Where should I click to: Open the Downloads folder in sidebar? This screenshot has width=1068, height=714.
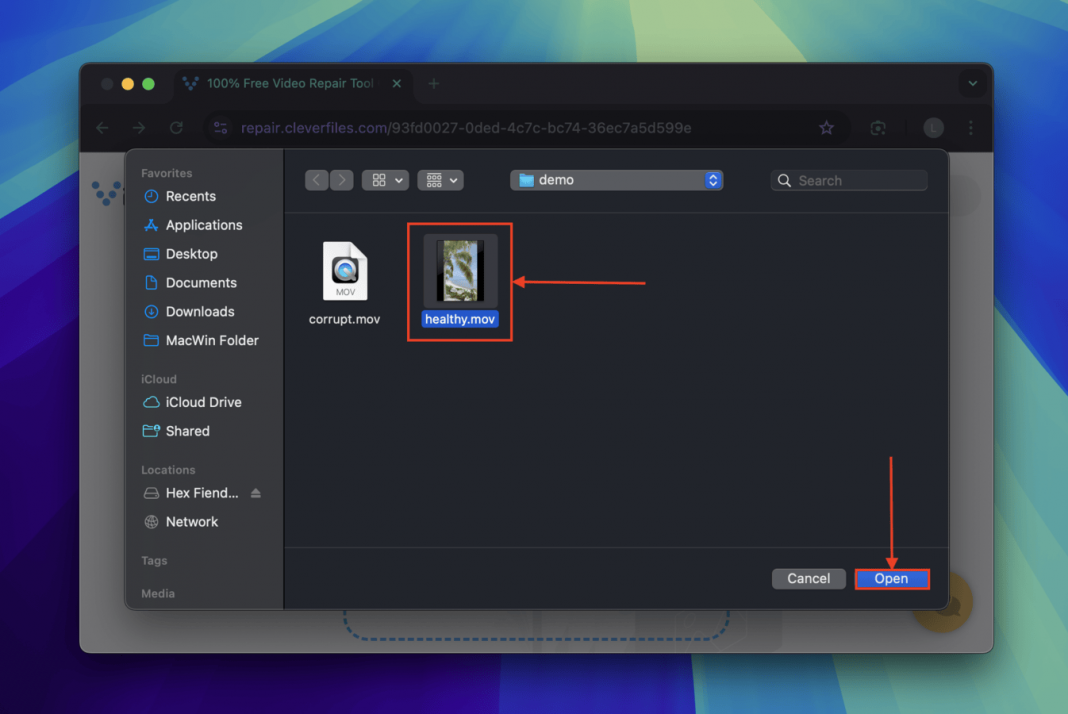pos(198,311)
